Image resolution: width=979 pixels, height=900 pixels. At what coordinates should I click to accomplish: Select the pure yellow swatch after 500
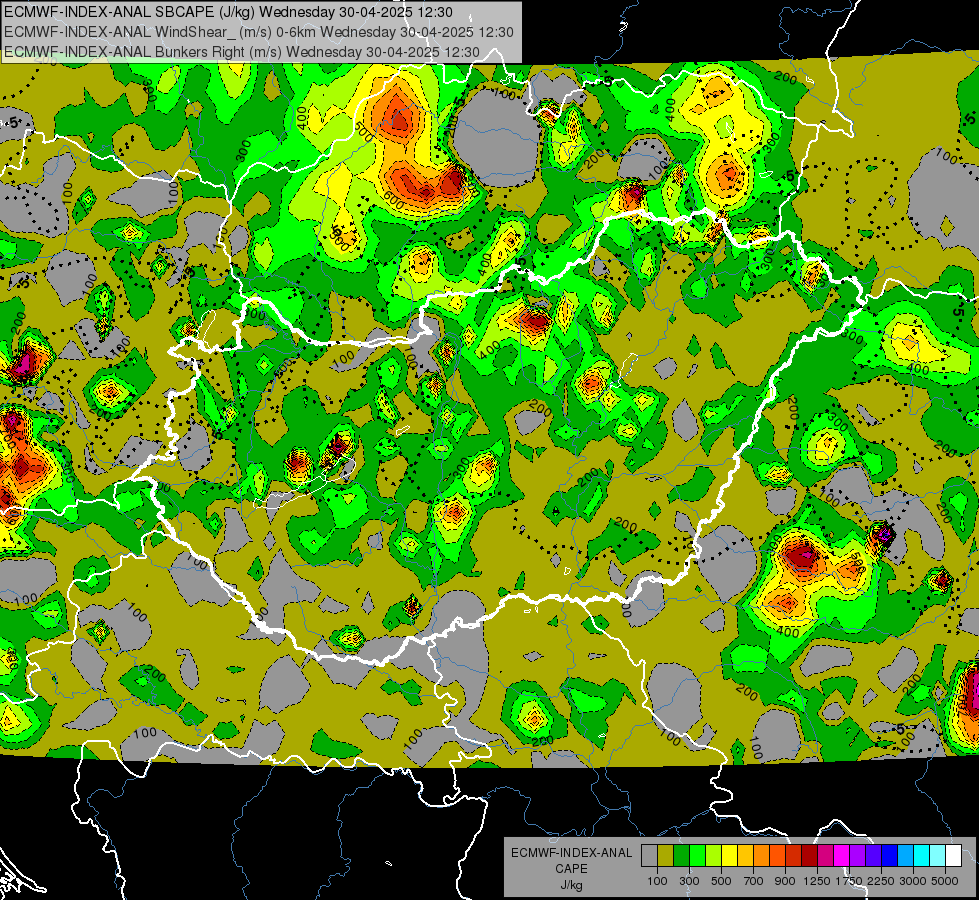coord(729,856)
